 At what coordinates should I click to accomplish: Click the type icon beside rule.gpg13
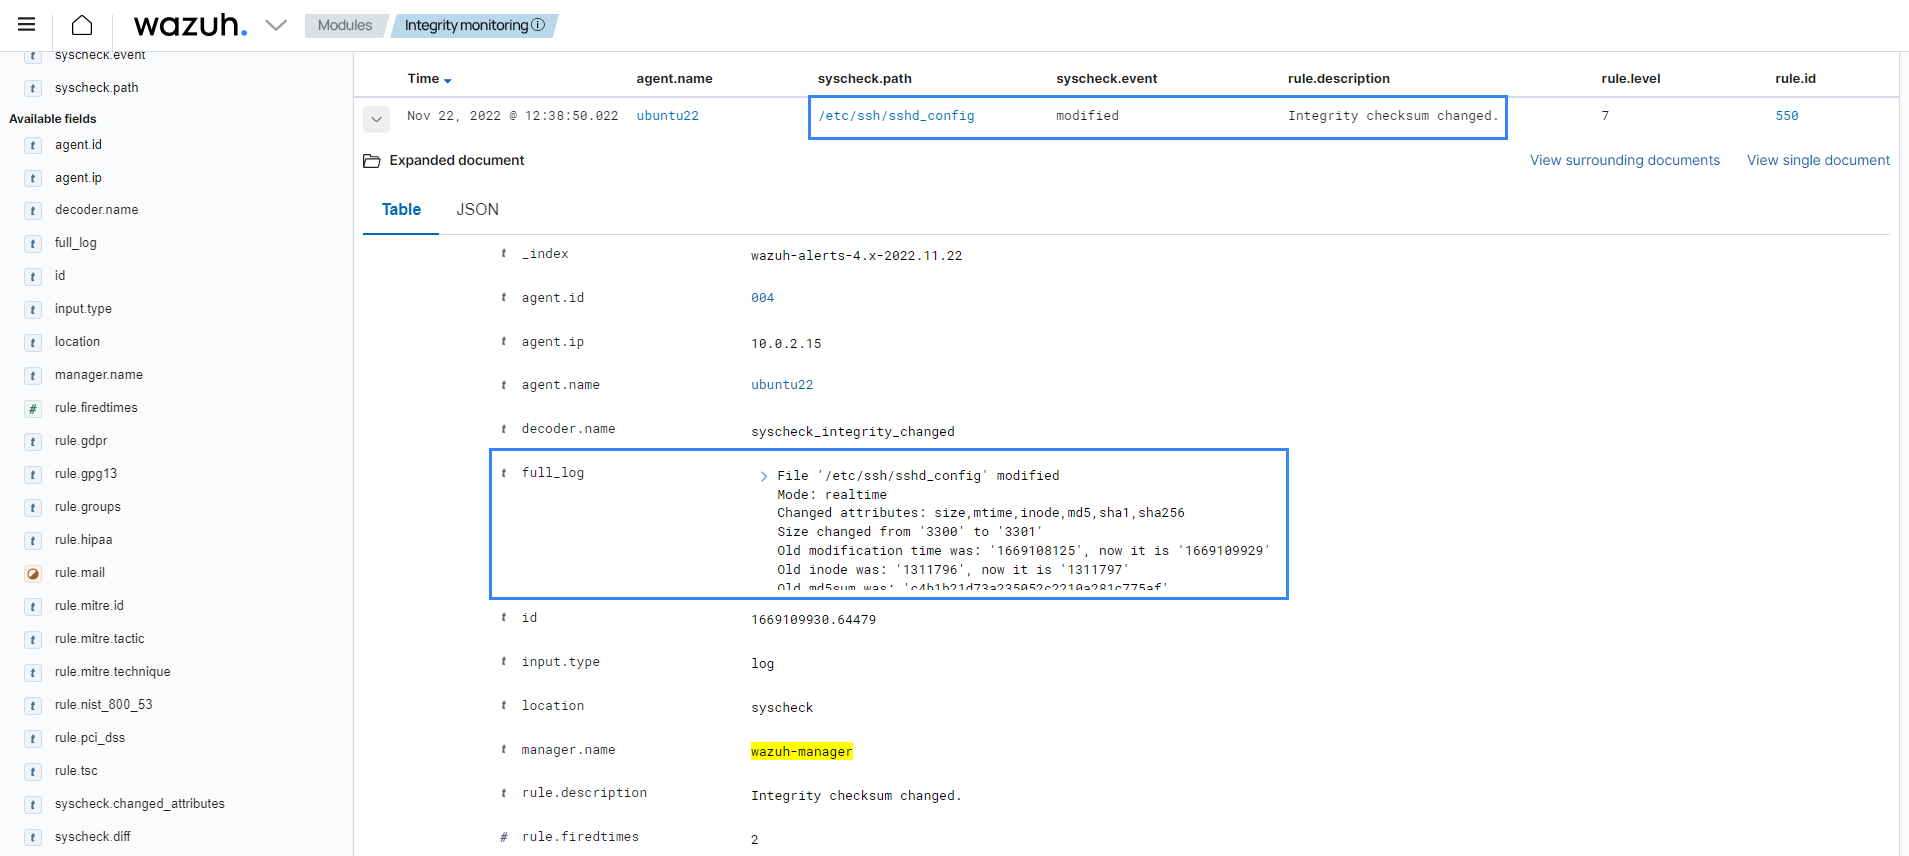tap(33, 475)
